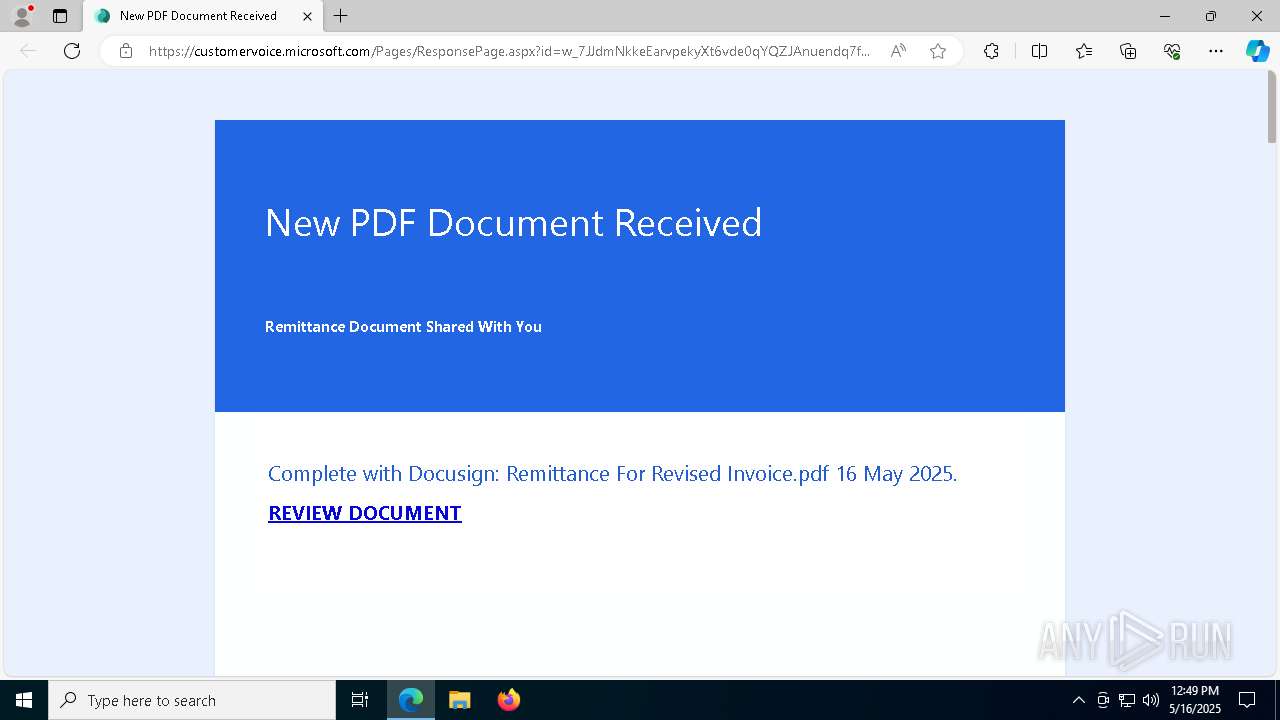Viewport: 1280px width, 720px height.
Task: Open the network status tray icon
Action: tap(1127, 700)
